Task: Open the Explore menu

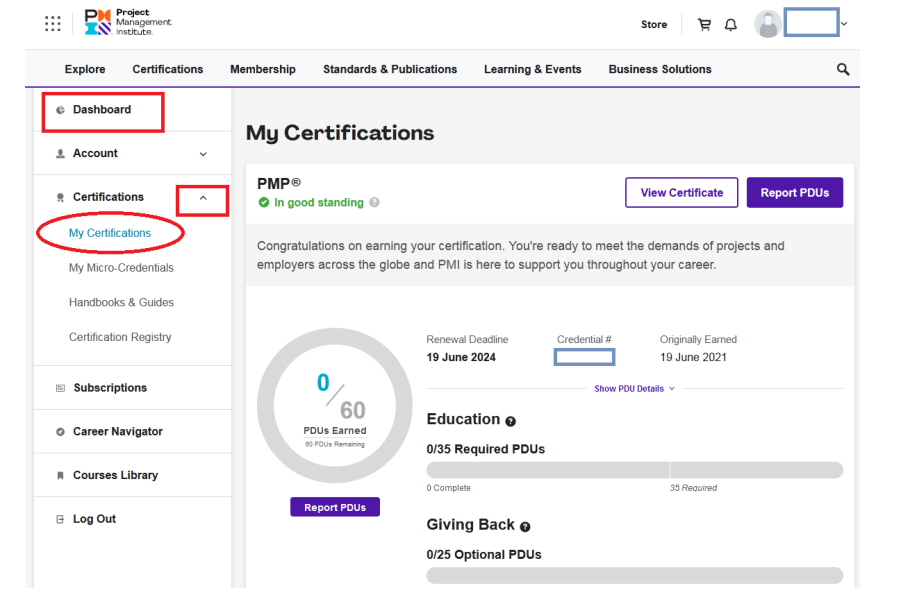Action: coord(85,69)
